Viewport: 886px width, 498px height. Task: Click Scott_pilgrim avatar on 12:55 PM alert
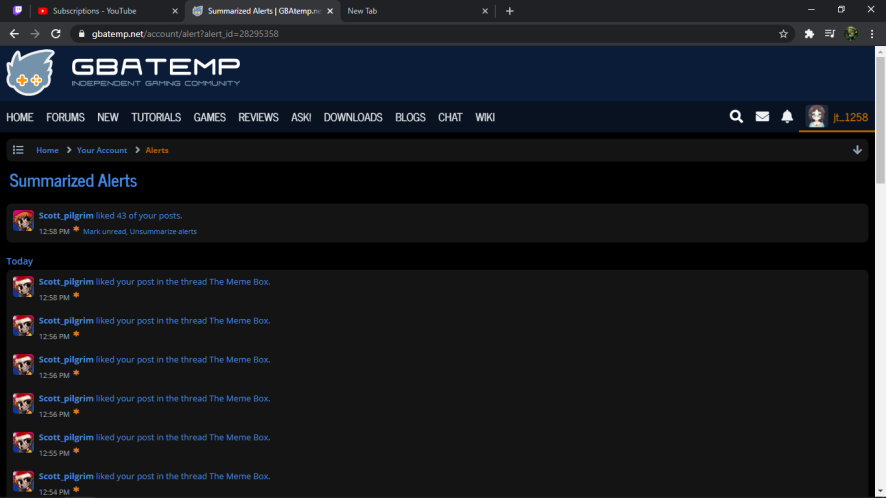point(23,442)
